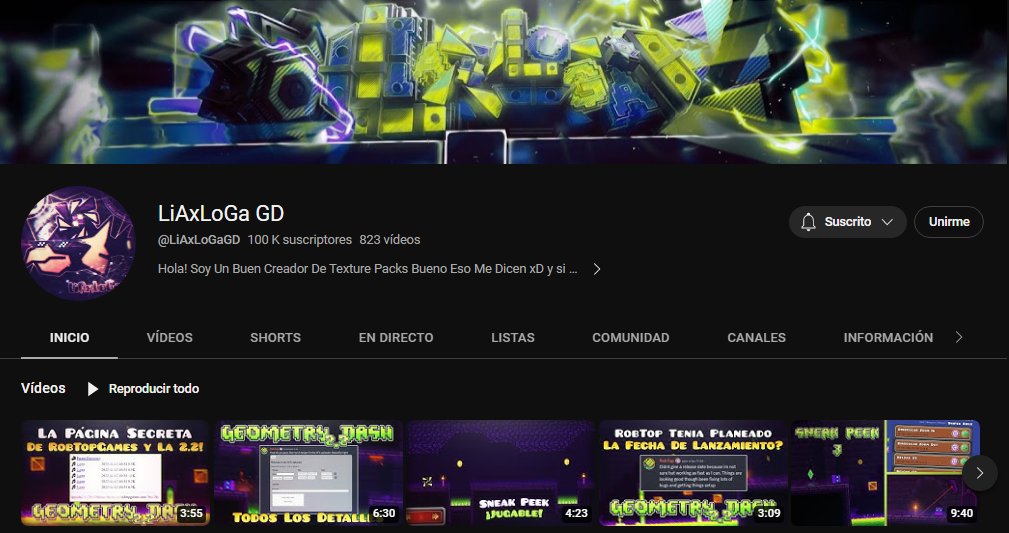Show more tabs with the right chevron
The image size is (1009, 533).
(x=959, y=337)
